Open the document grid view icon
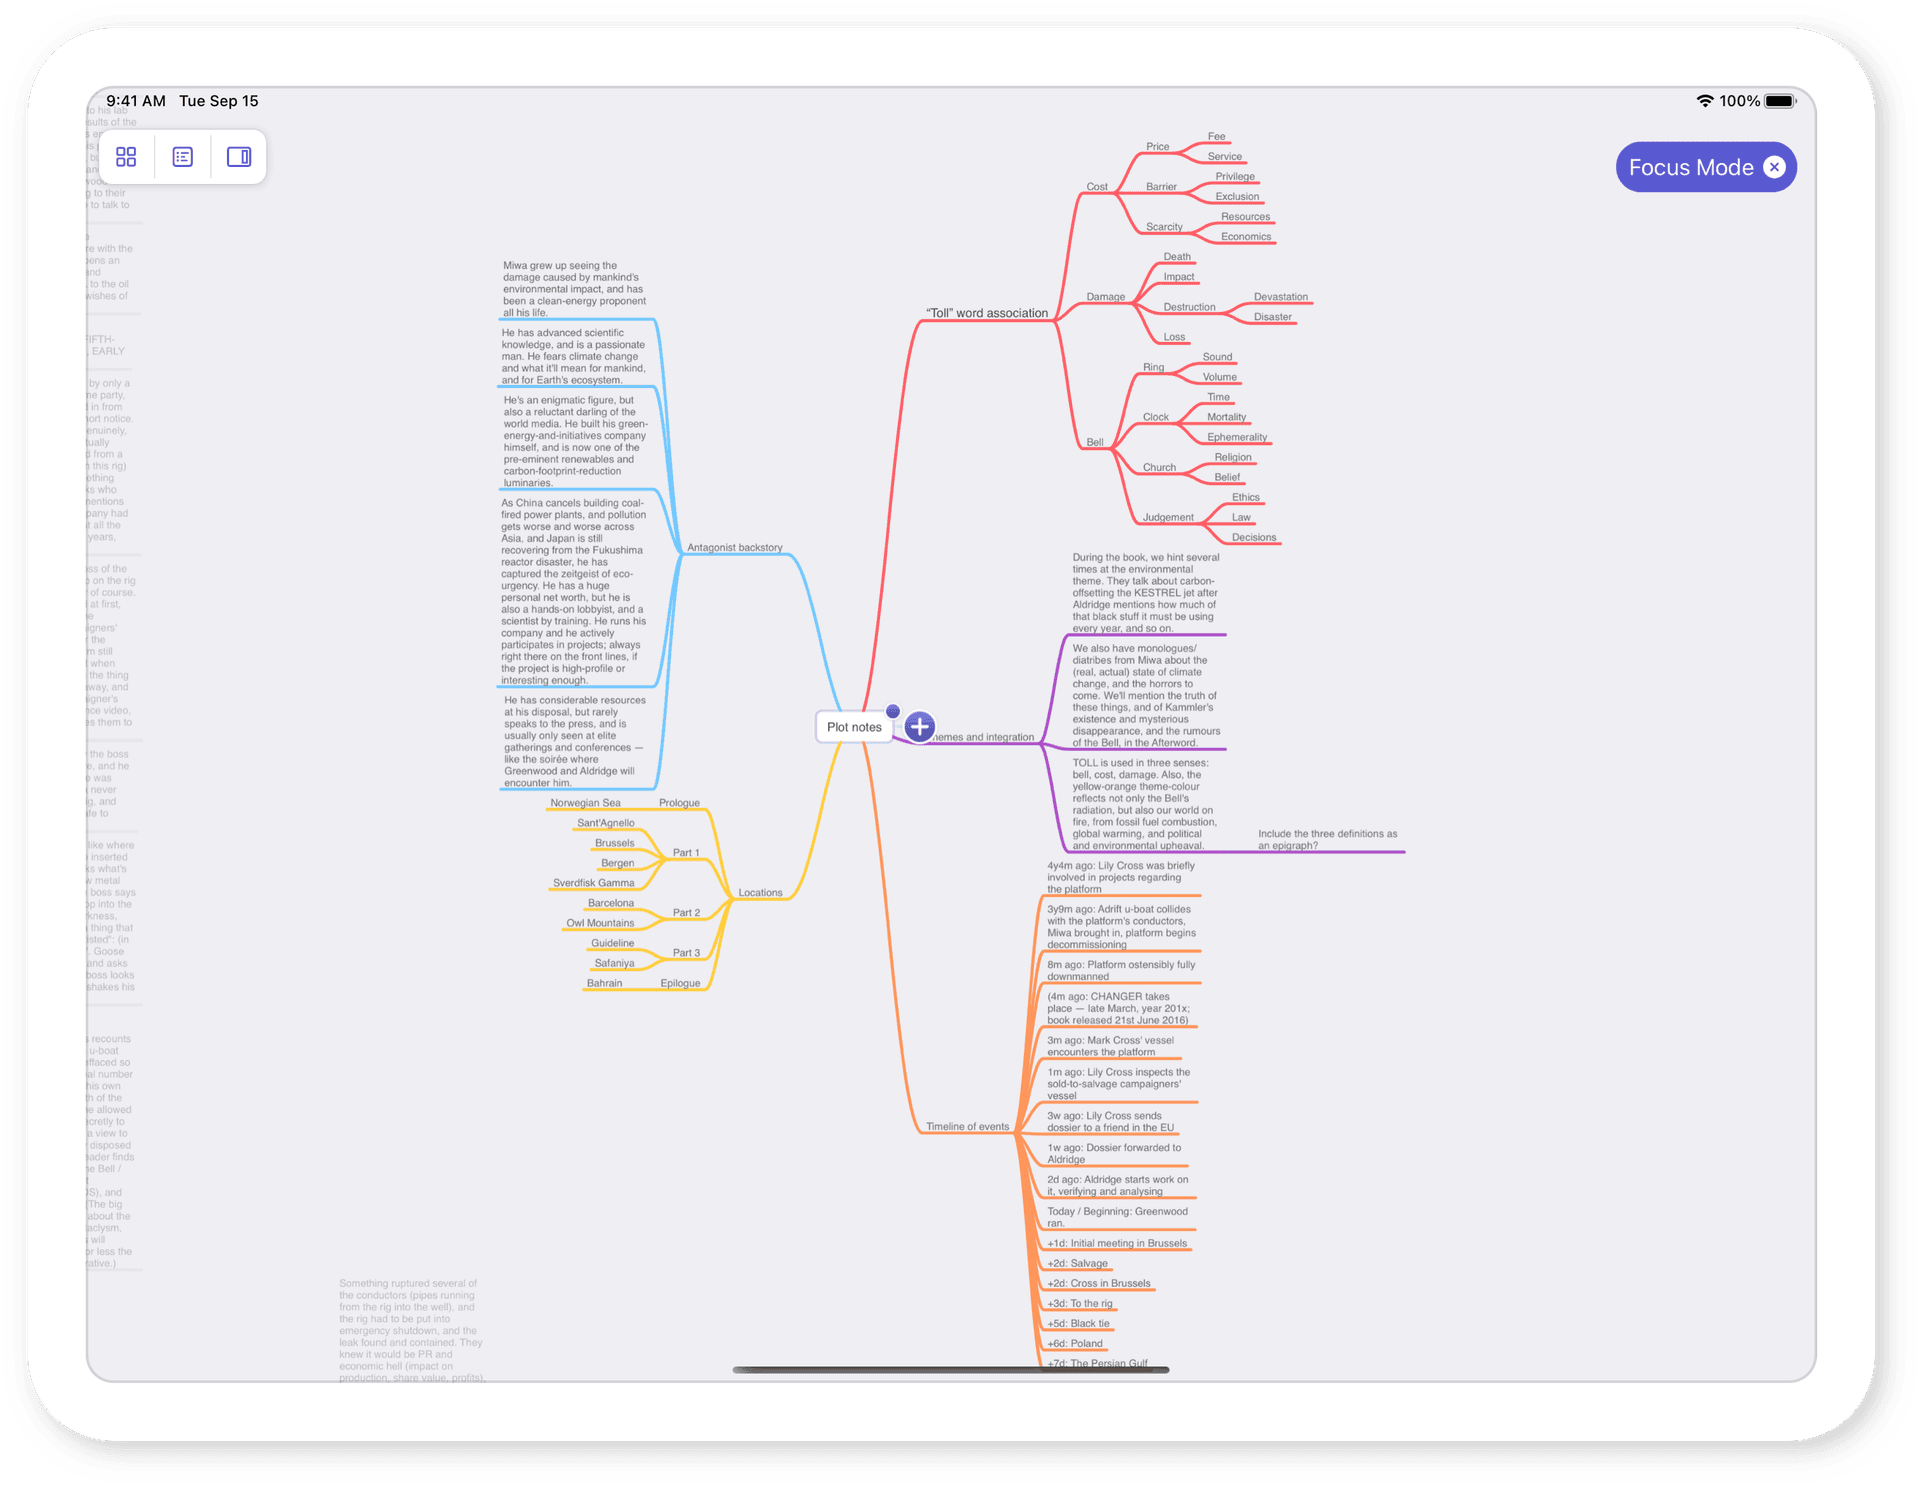1920x1486 pixels. pyautogui.click(x=126, y=157)
